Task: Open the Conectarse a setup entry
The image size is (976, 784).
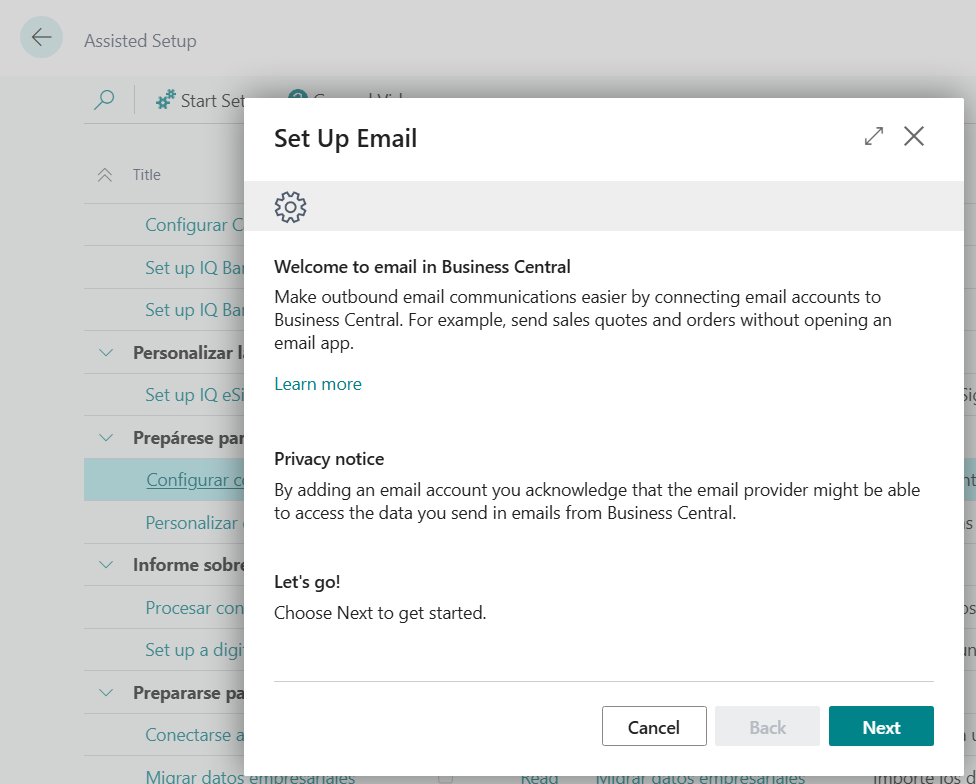Action: tap(194, 735)
